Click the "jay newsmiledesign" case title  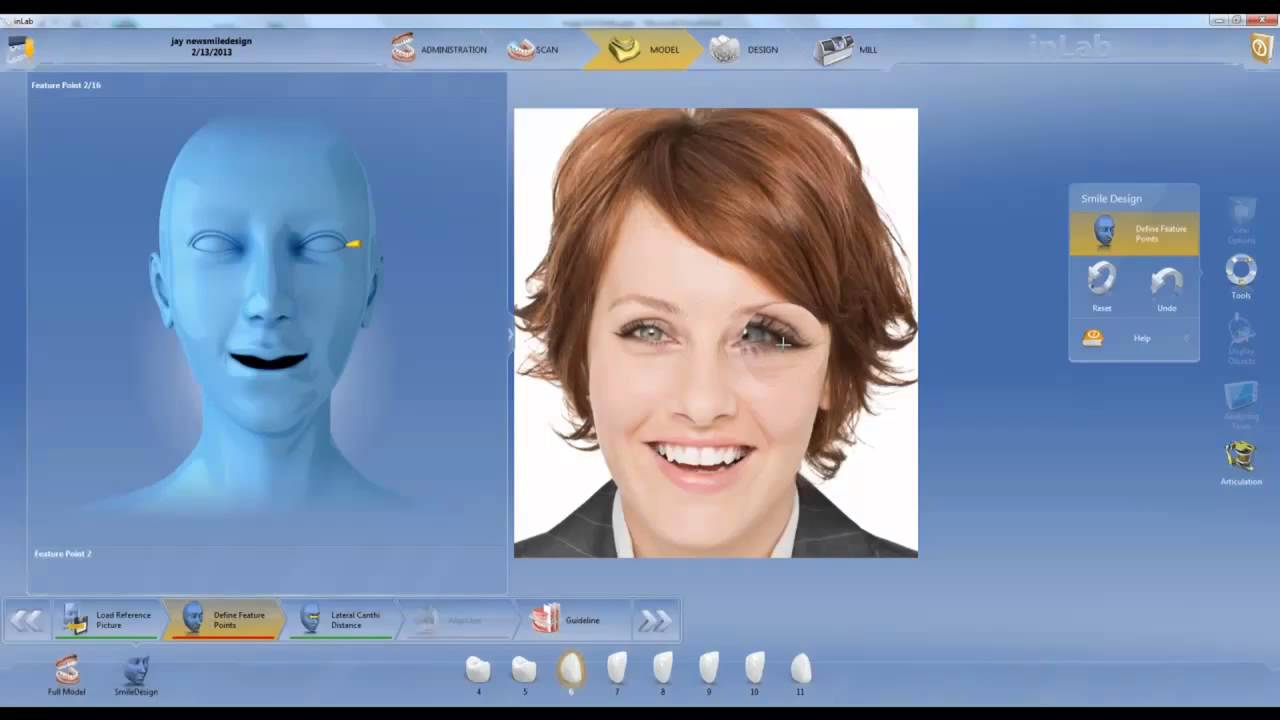pyautogui.click(x=211, y=41)
